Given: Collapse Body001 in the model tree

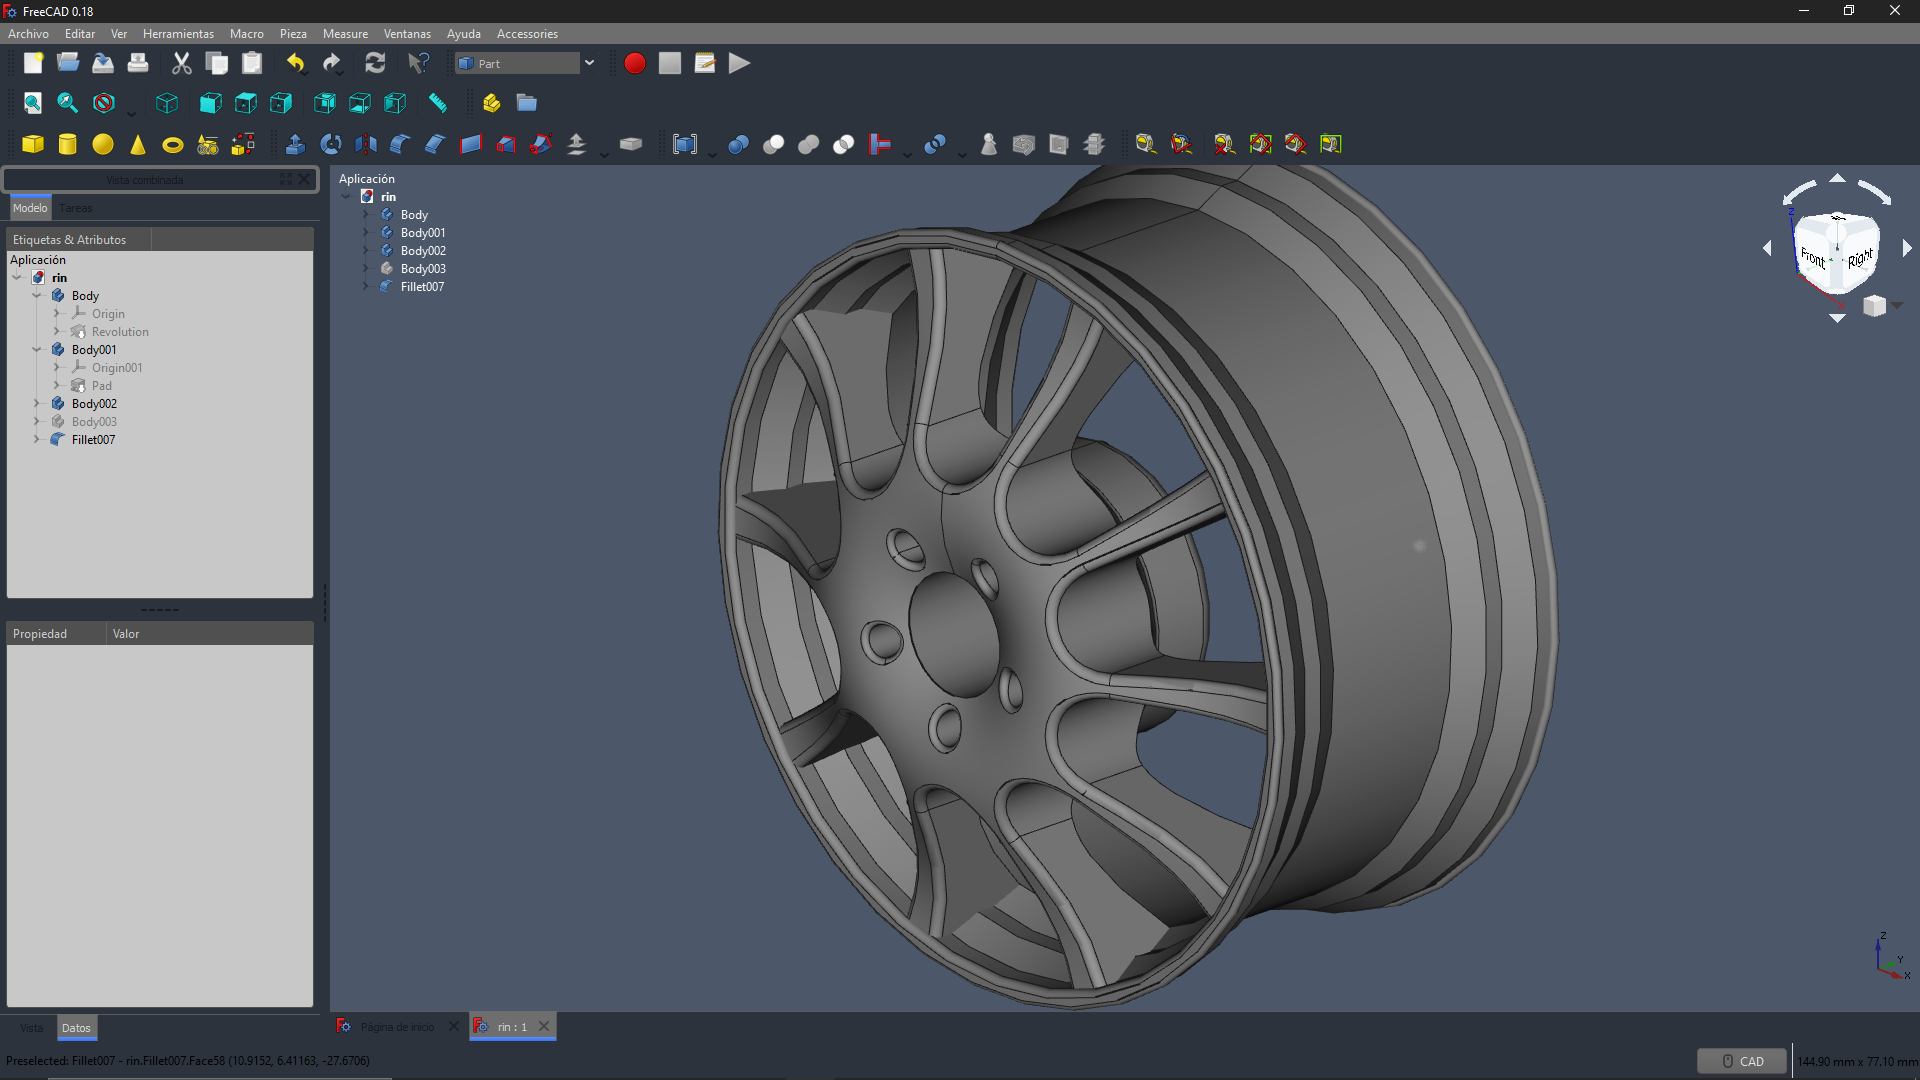Looking at the screenshot, I should point(37,350).
